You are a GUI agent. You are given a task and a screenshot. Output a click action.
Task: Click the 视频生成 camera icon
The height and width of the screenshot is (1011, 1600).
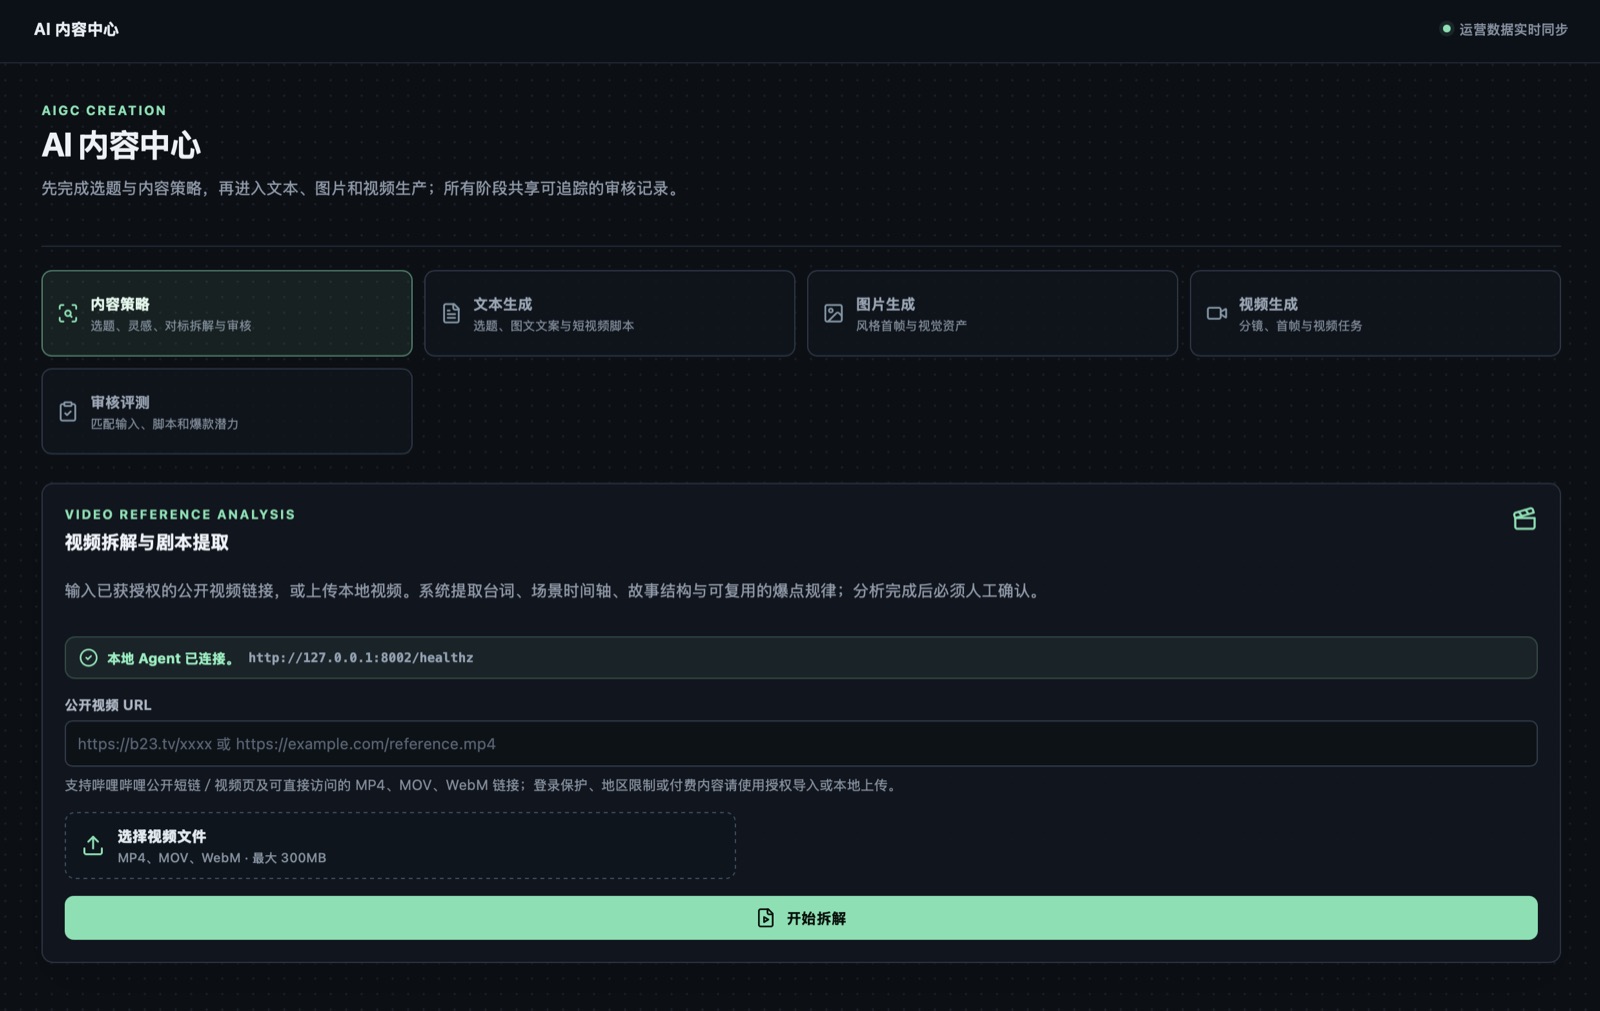click(x=1217, y=313)
